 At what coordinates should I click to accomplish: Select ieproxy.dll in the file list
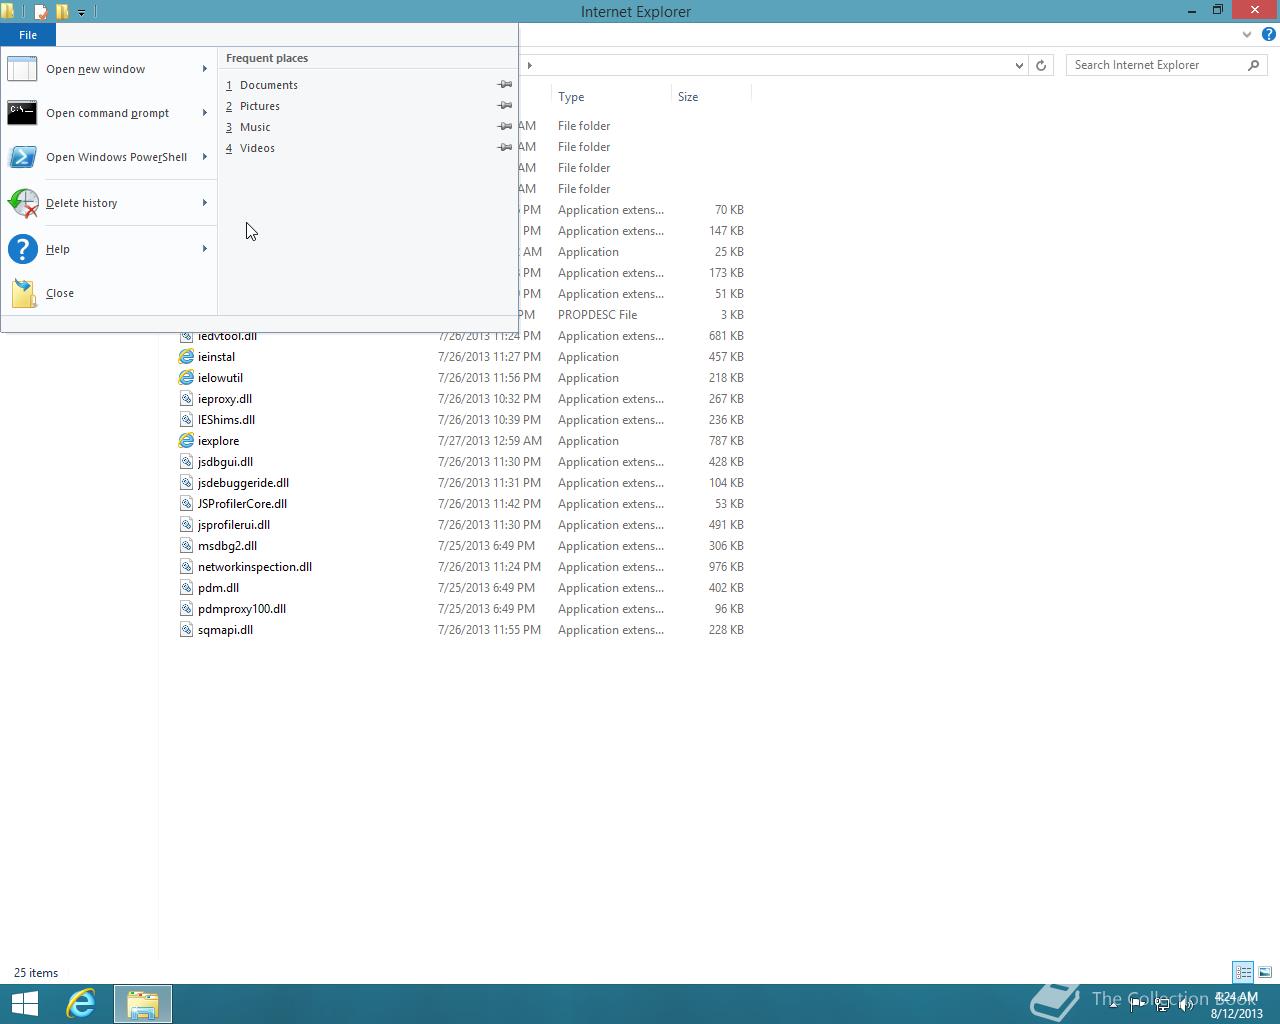[x=225, y=399]
